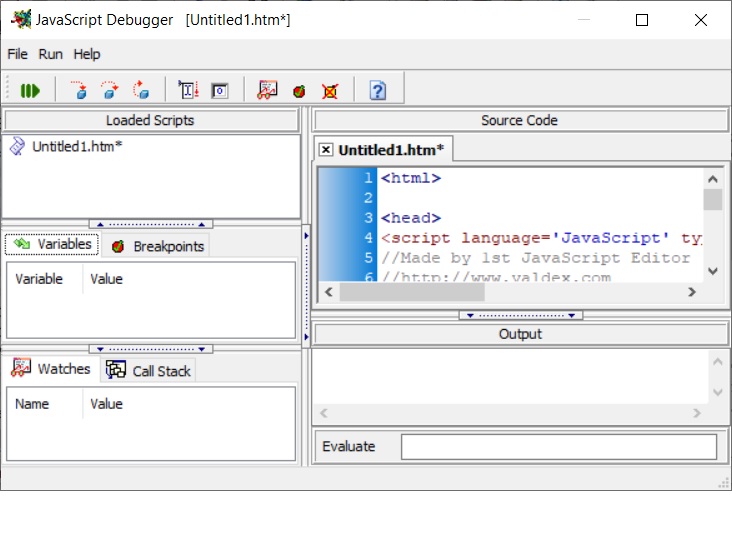Click into the Evaluate input field
Viewport: 732px width, 545px height.
(559, 447)
